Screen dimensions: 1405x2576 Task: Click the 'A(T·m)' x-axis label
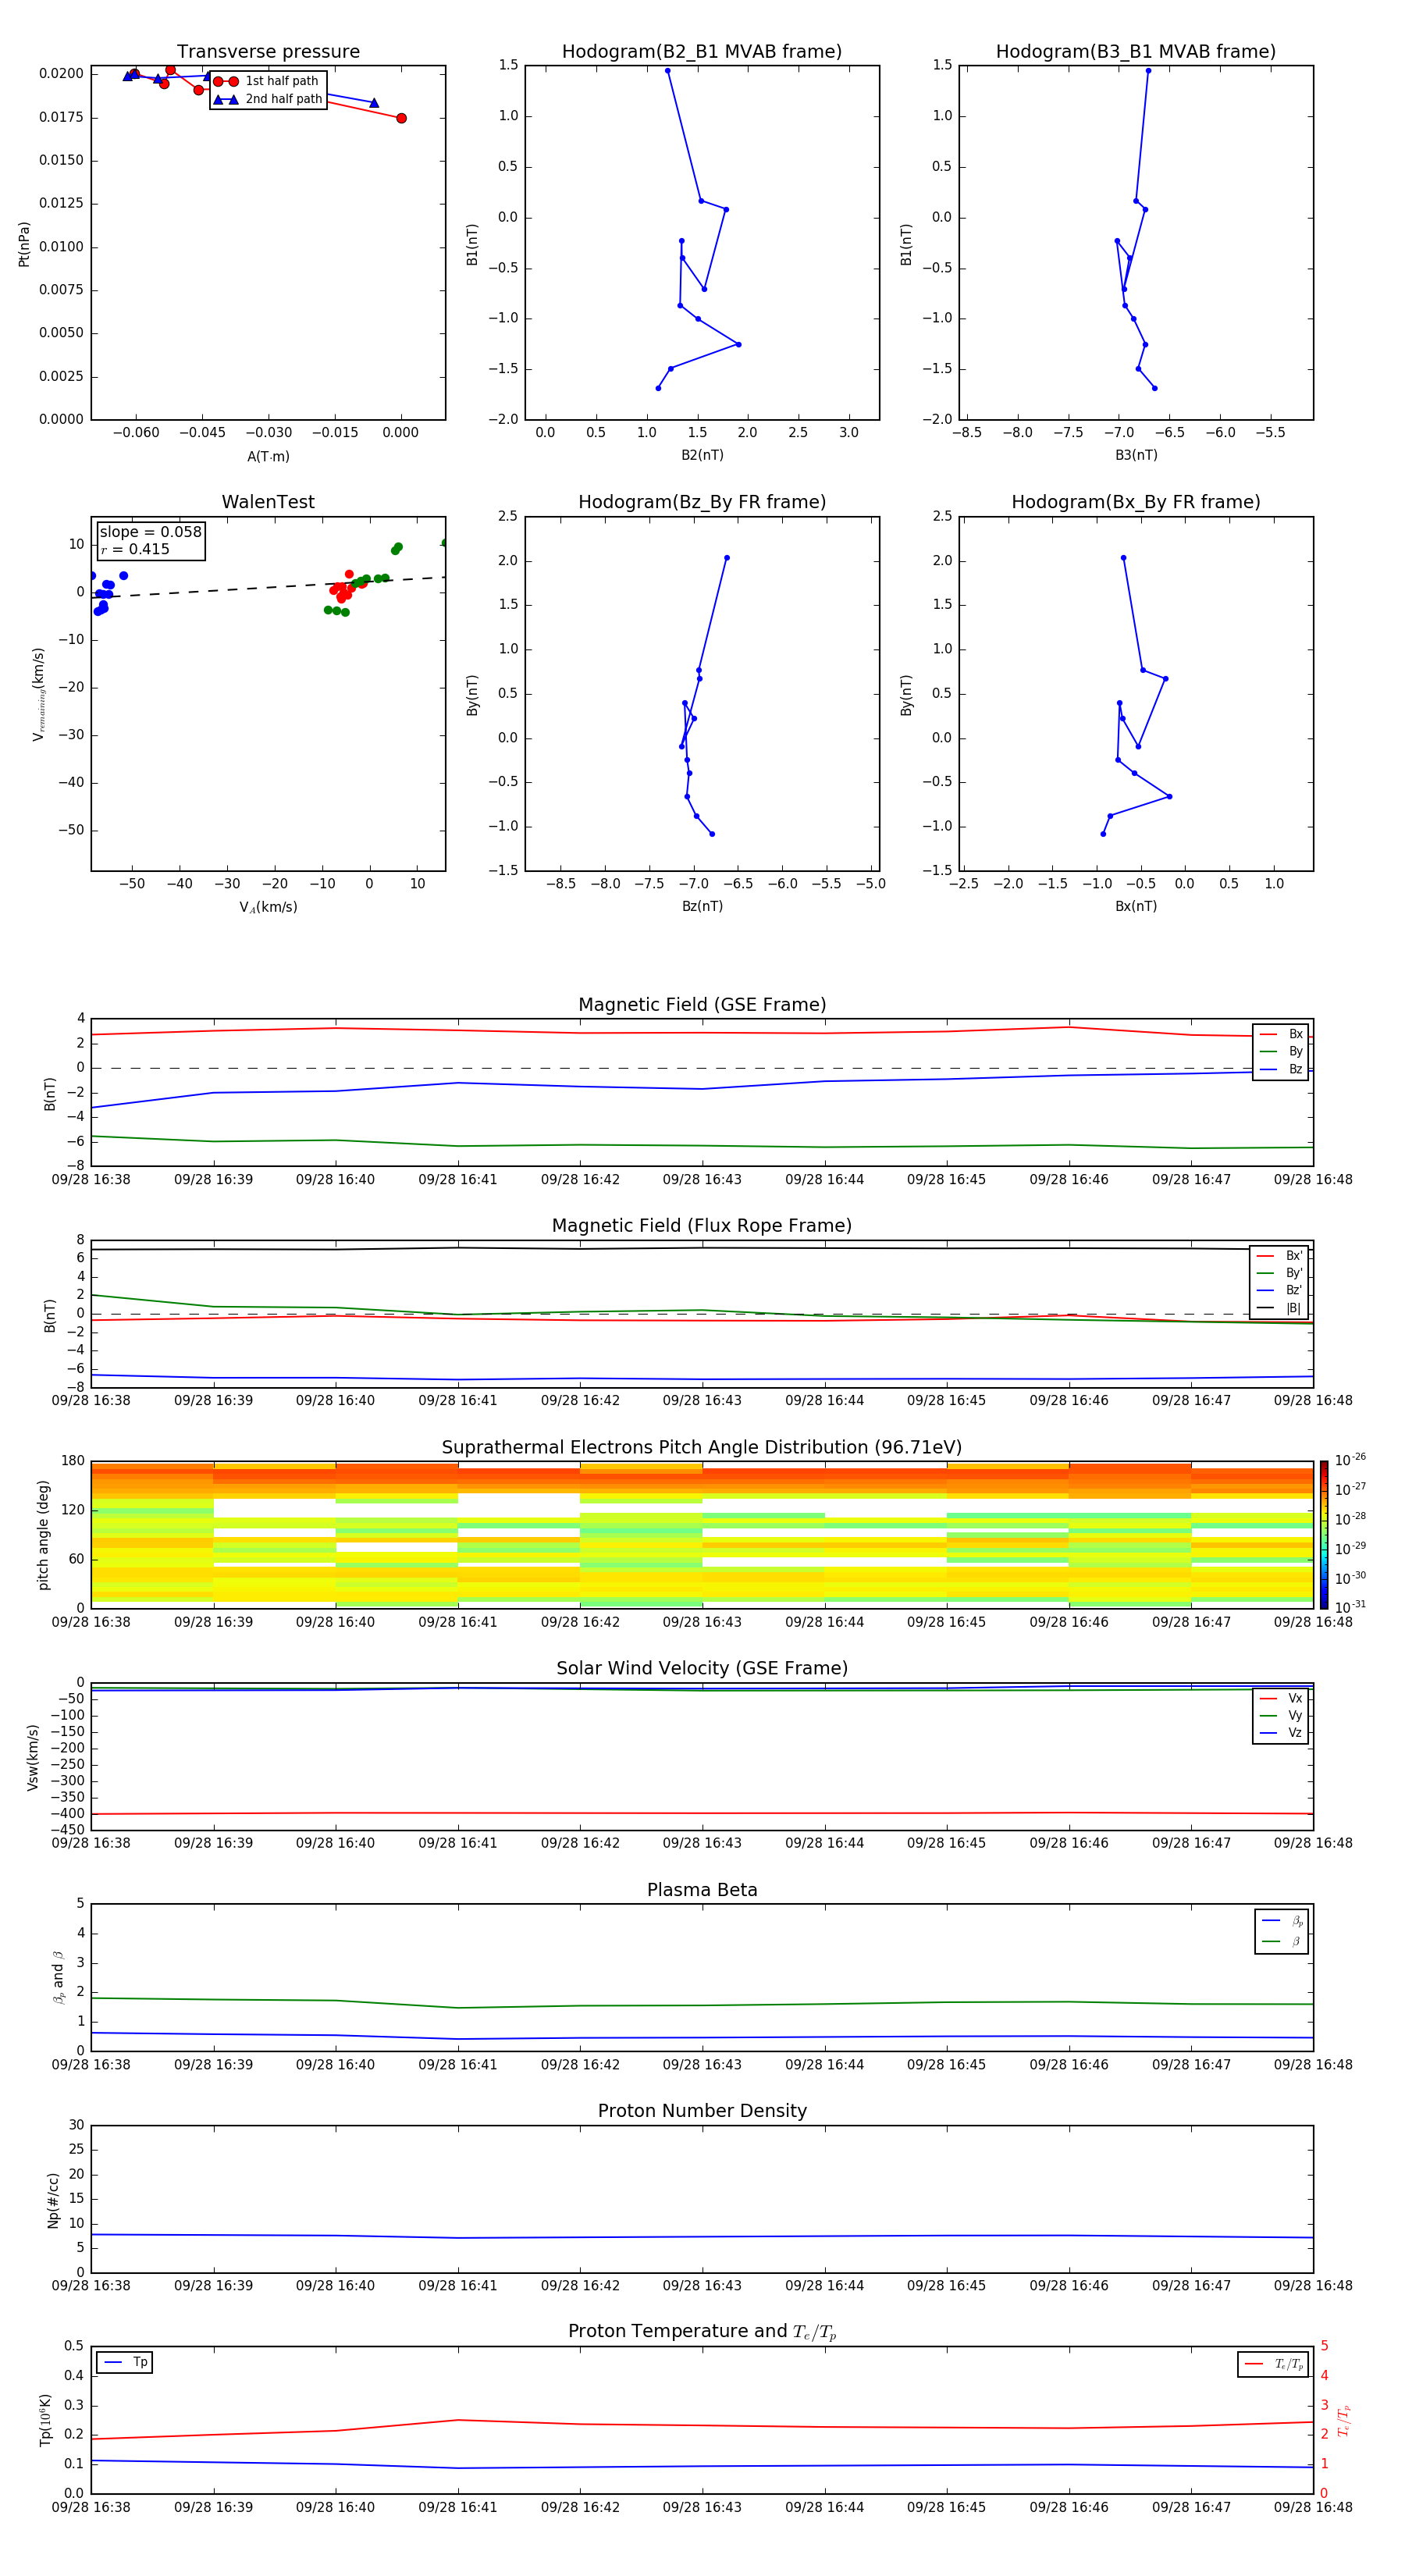click(268, 456)
